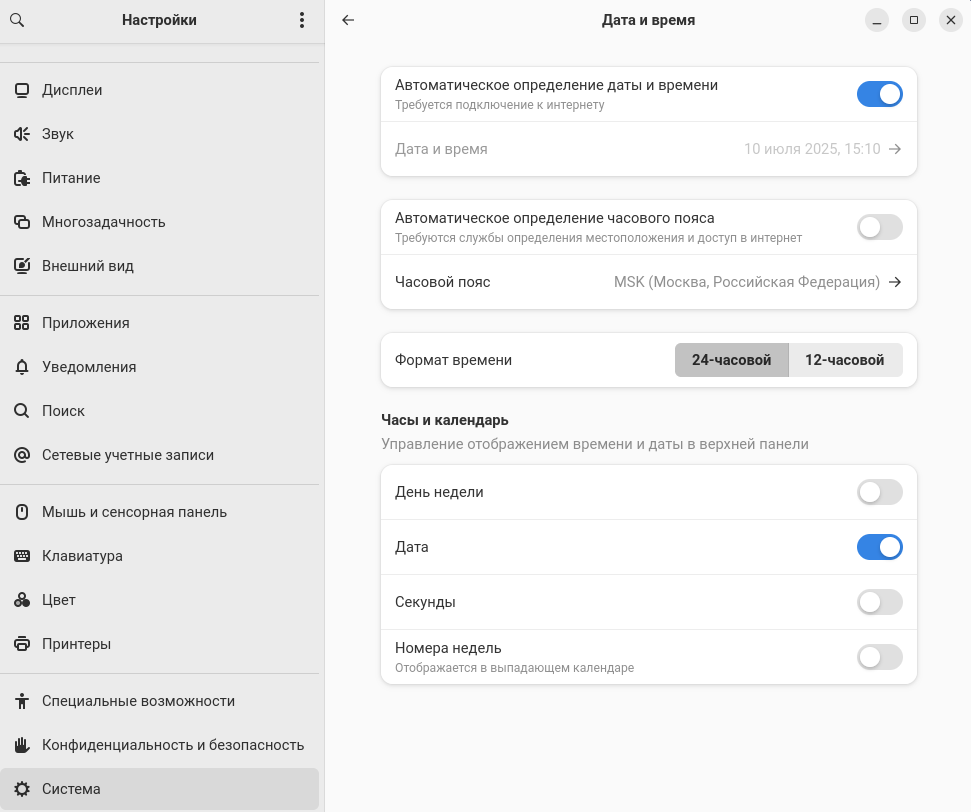The height and width of the screenshot is (812, 971).
Task: Toggle the Номера недель switch
Action: [x=879, y=657]
